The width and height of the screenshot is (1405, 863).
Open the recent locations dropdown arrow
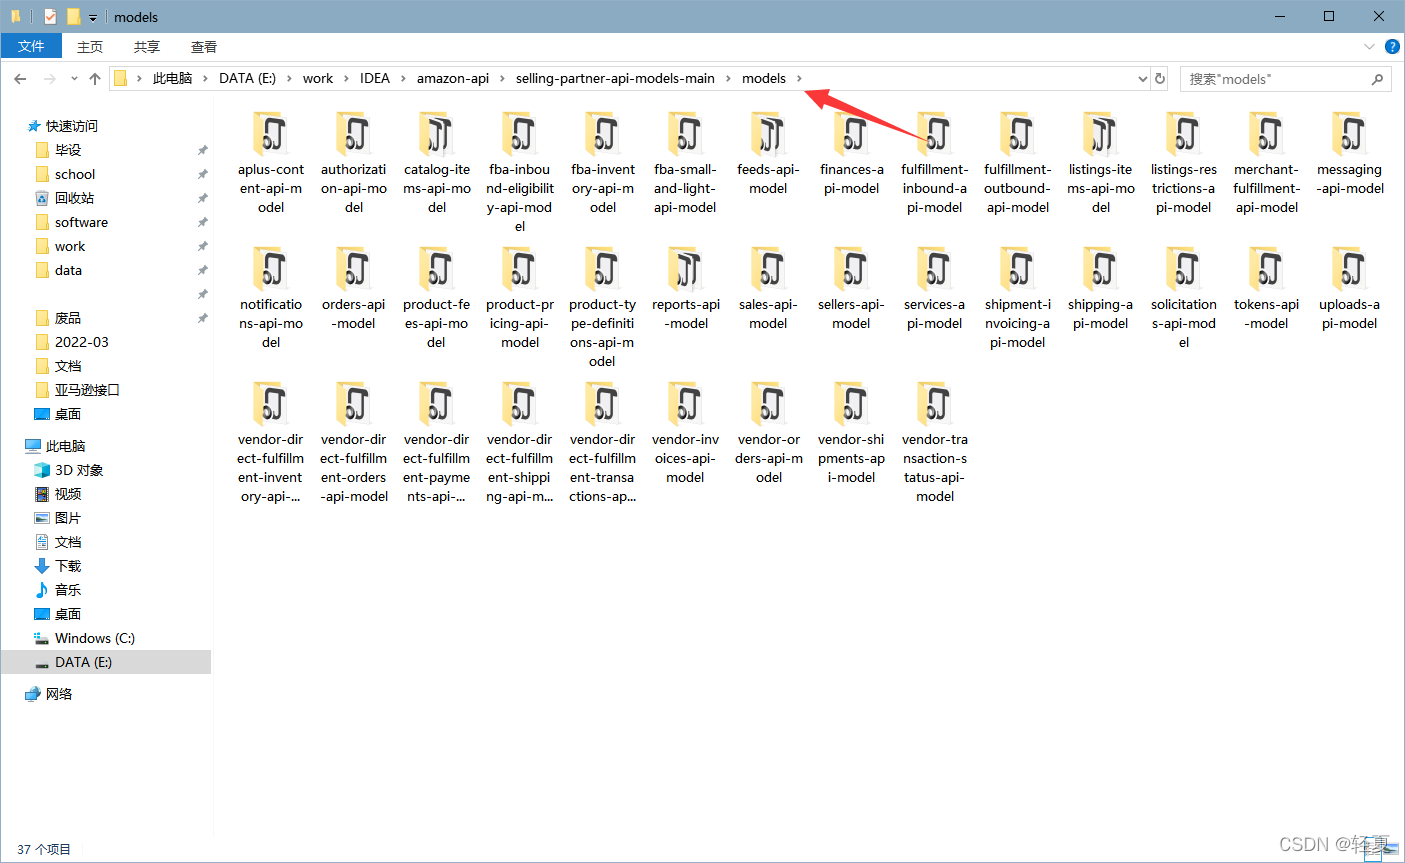(74, 78)
